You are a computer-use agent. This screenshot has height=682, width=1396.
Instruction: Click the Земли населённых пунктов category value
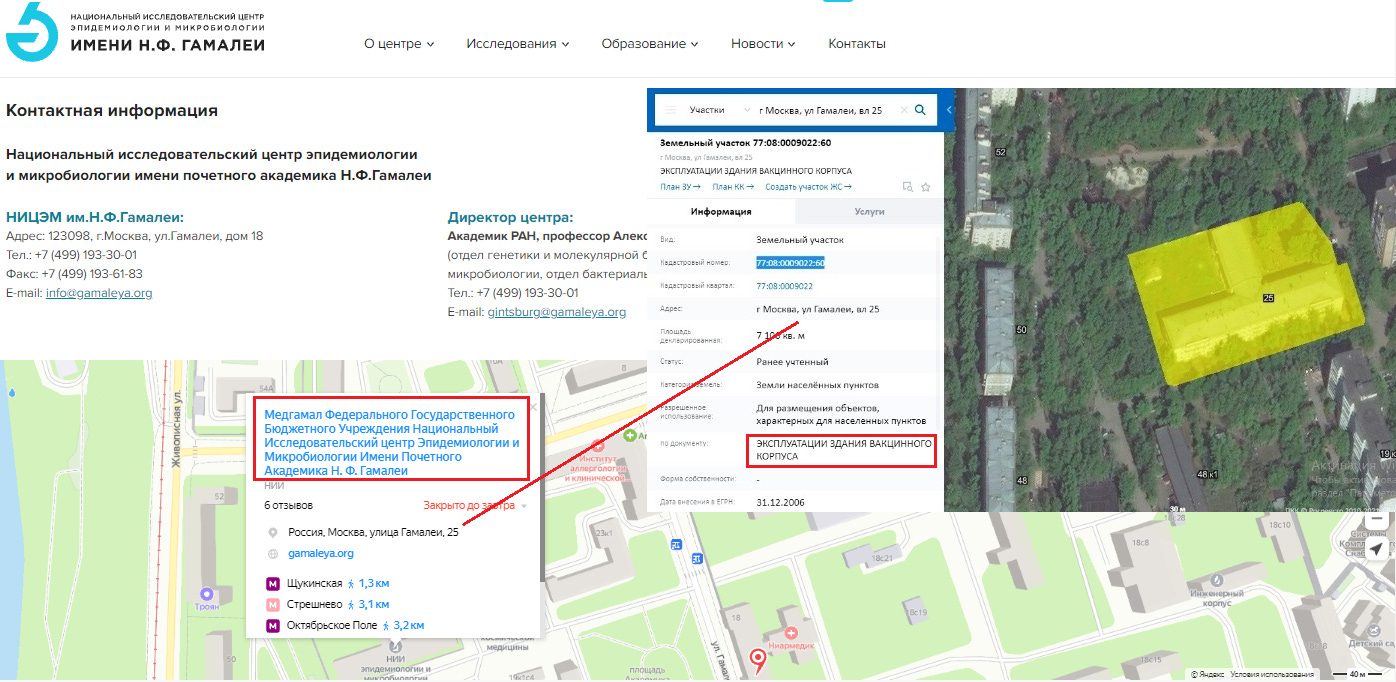pos(817,385)
